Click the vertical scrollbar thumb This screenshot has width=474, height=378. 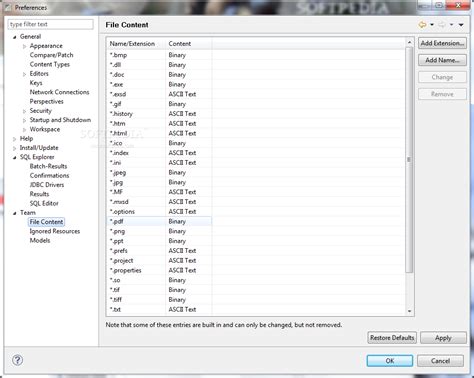click(x=409, y=159)
